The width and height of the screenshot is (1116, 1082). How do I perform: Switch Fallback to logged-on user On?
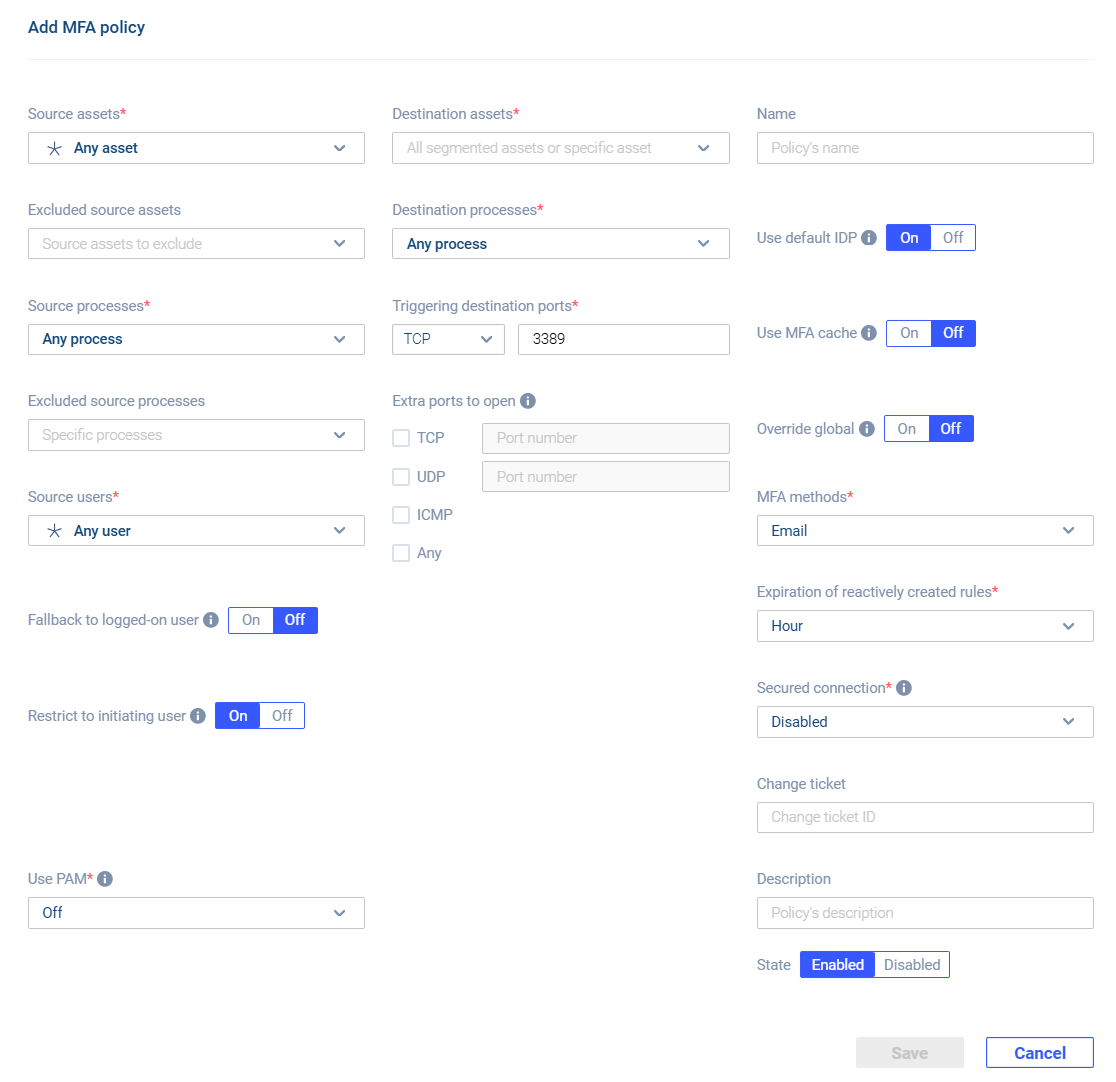pyautogui.click(x=251, y=620)
